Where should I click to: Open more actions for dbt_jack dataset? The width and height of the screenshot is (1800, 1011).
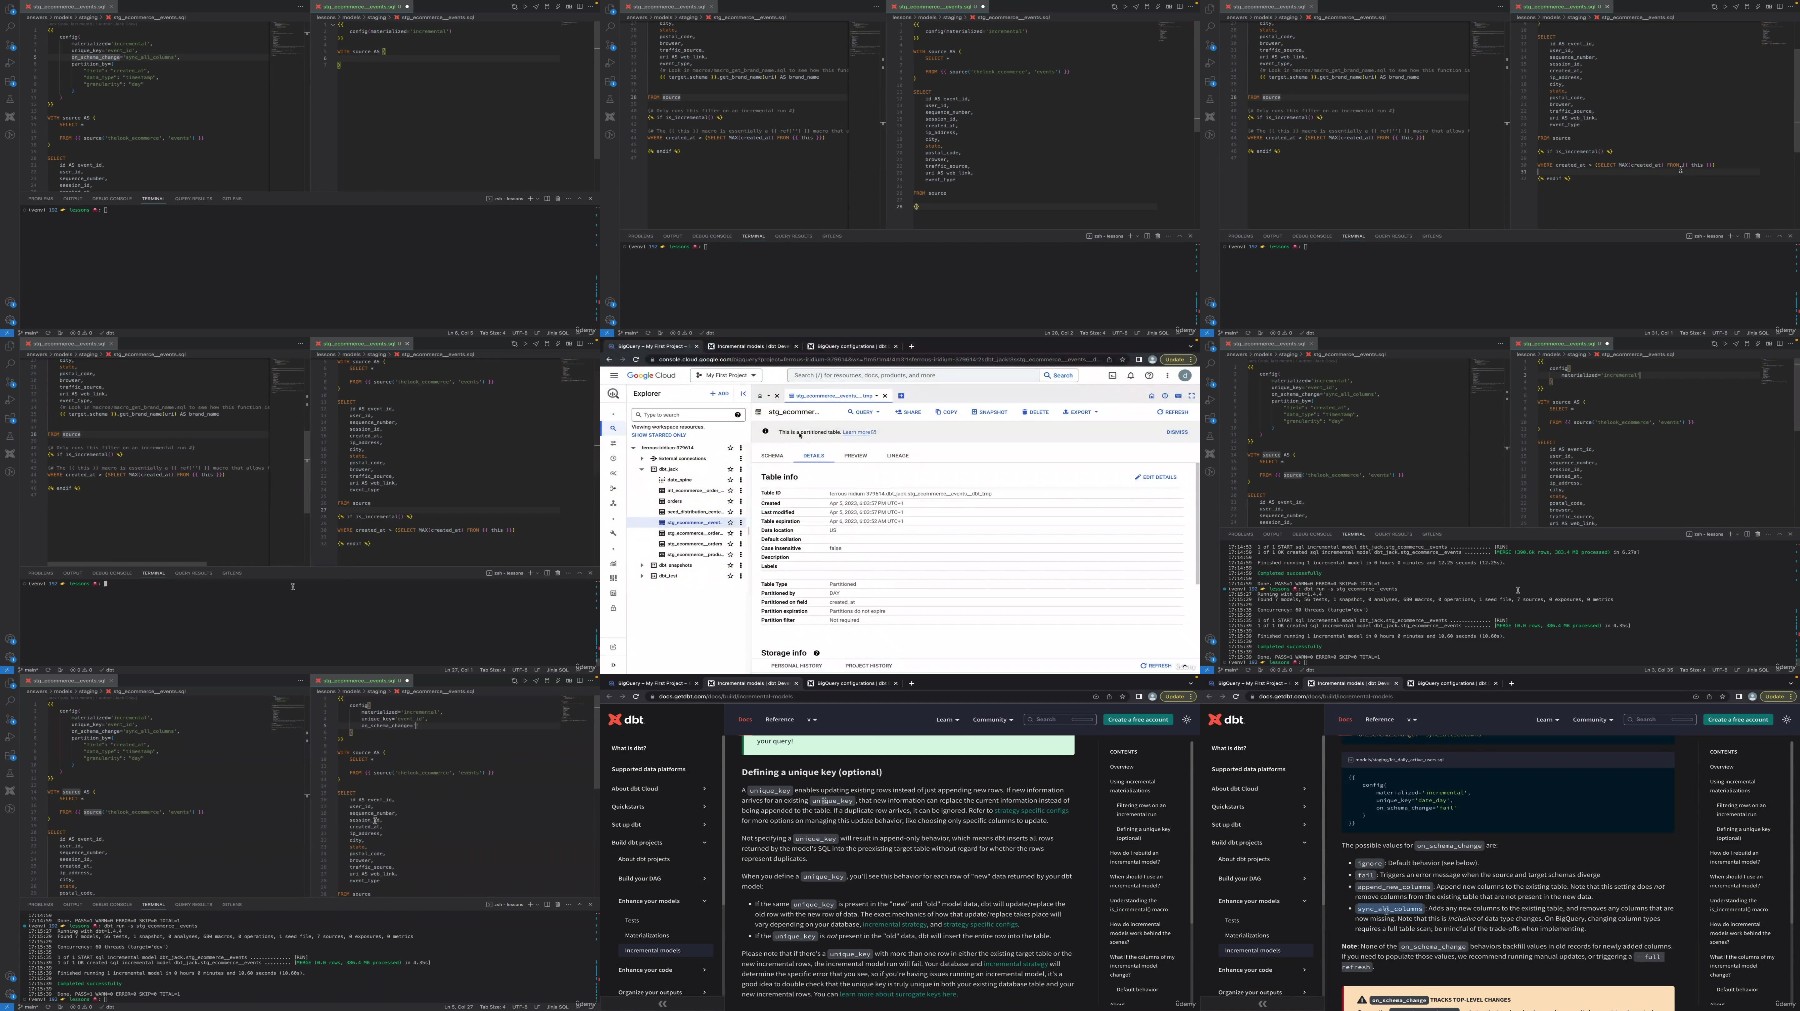pos(741,469)
